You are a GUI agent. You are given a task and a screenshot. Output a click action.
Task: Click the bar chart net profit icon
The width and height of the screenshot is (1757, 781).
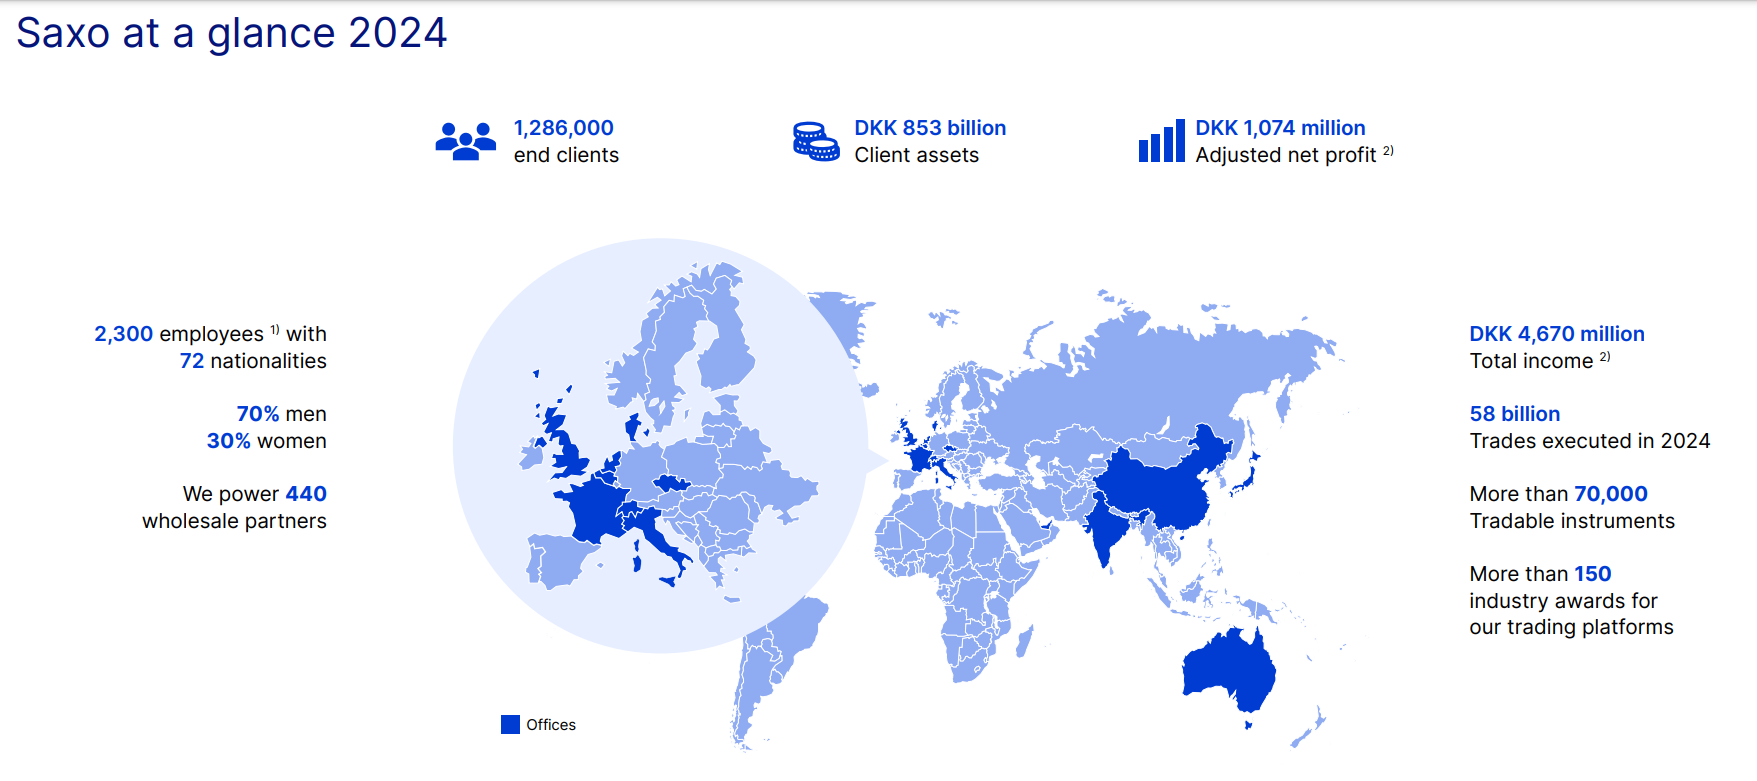(x=1161, y=141)
